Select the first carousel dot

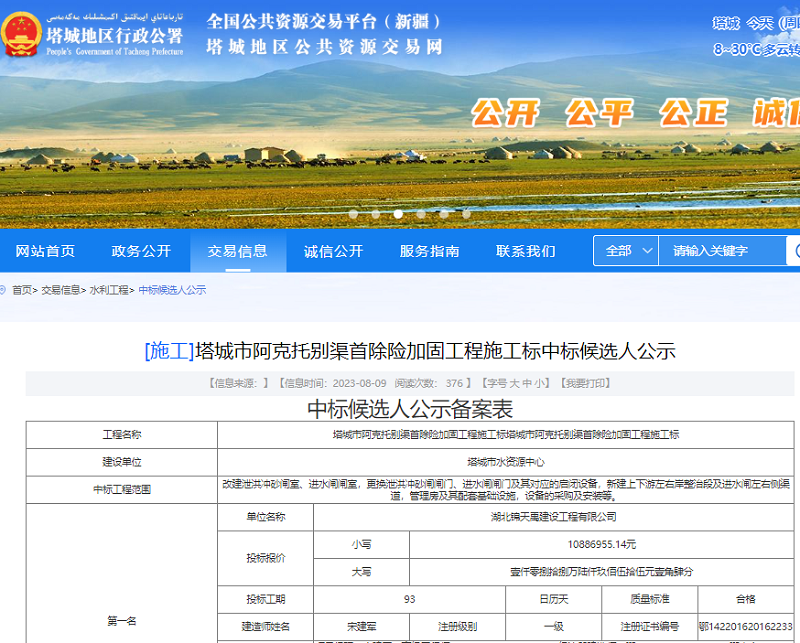tap(353, 214)
